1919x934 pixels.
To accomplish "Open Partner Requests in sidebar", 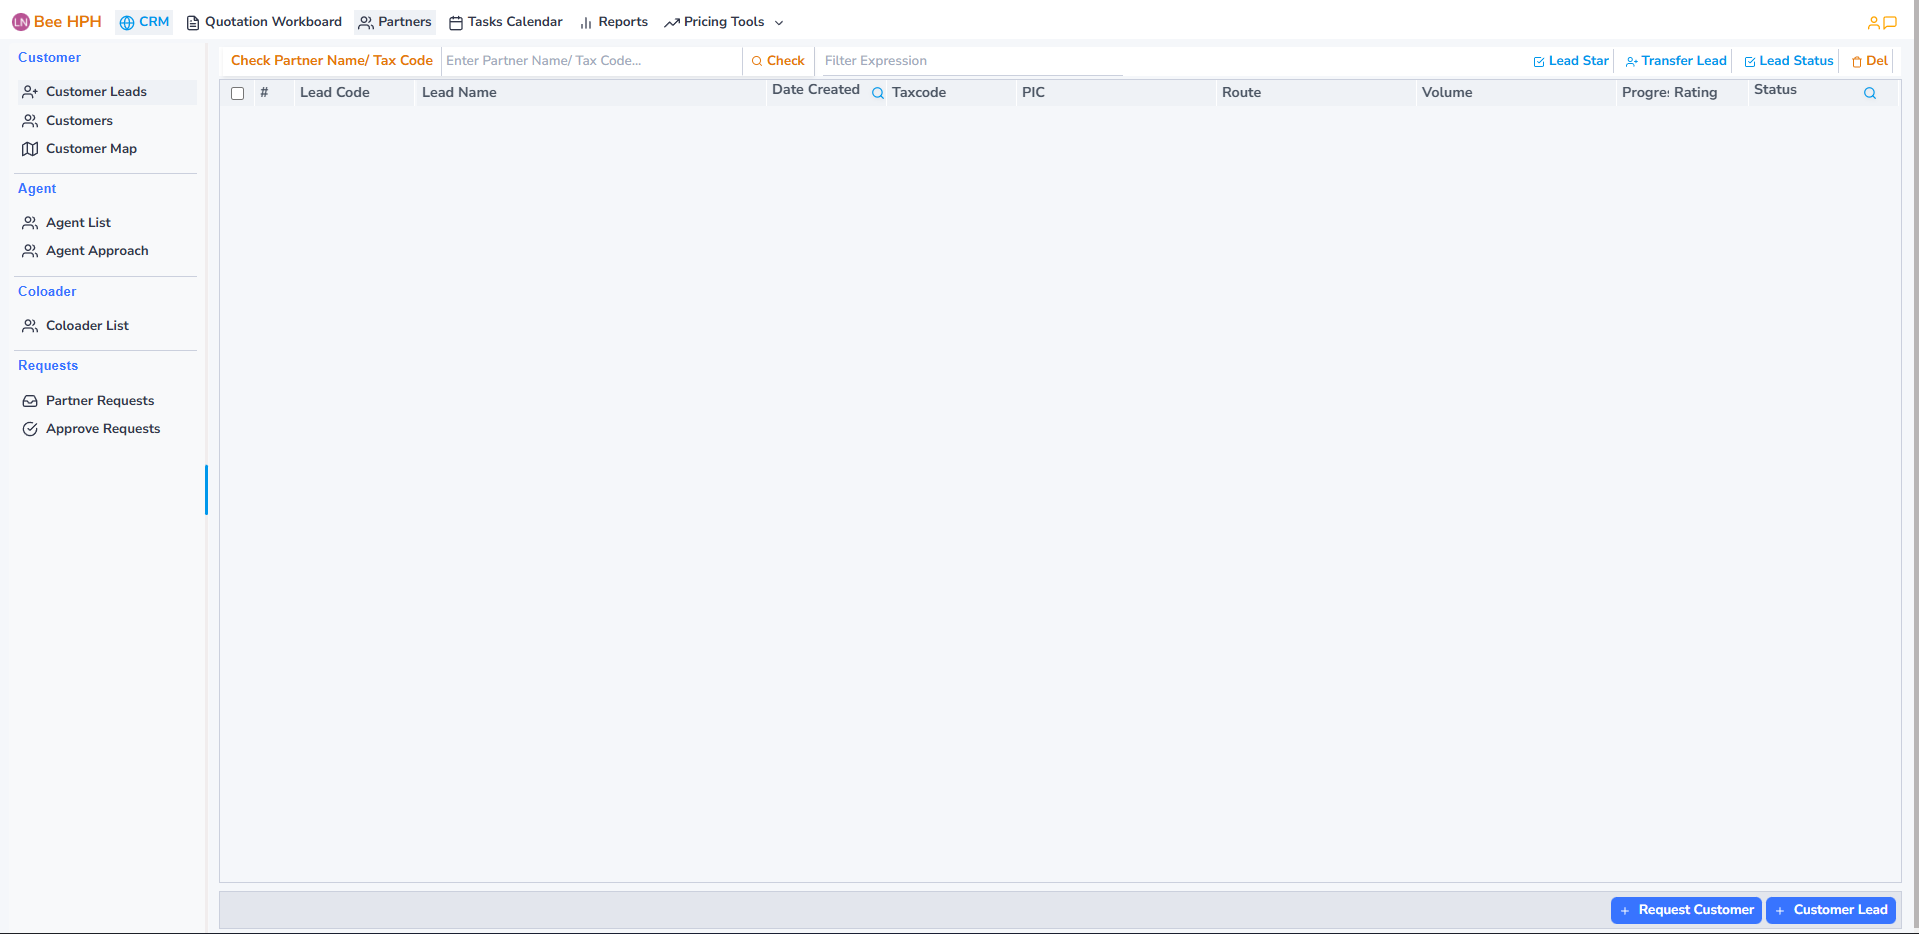I will tap(99, 401).
